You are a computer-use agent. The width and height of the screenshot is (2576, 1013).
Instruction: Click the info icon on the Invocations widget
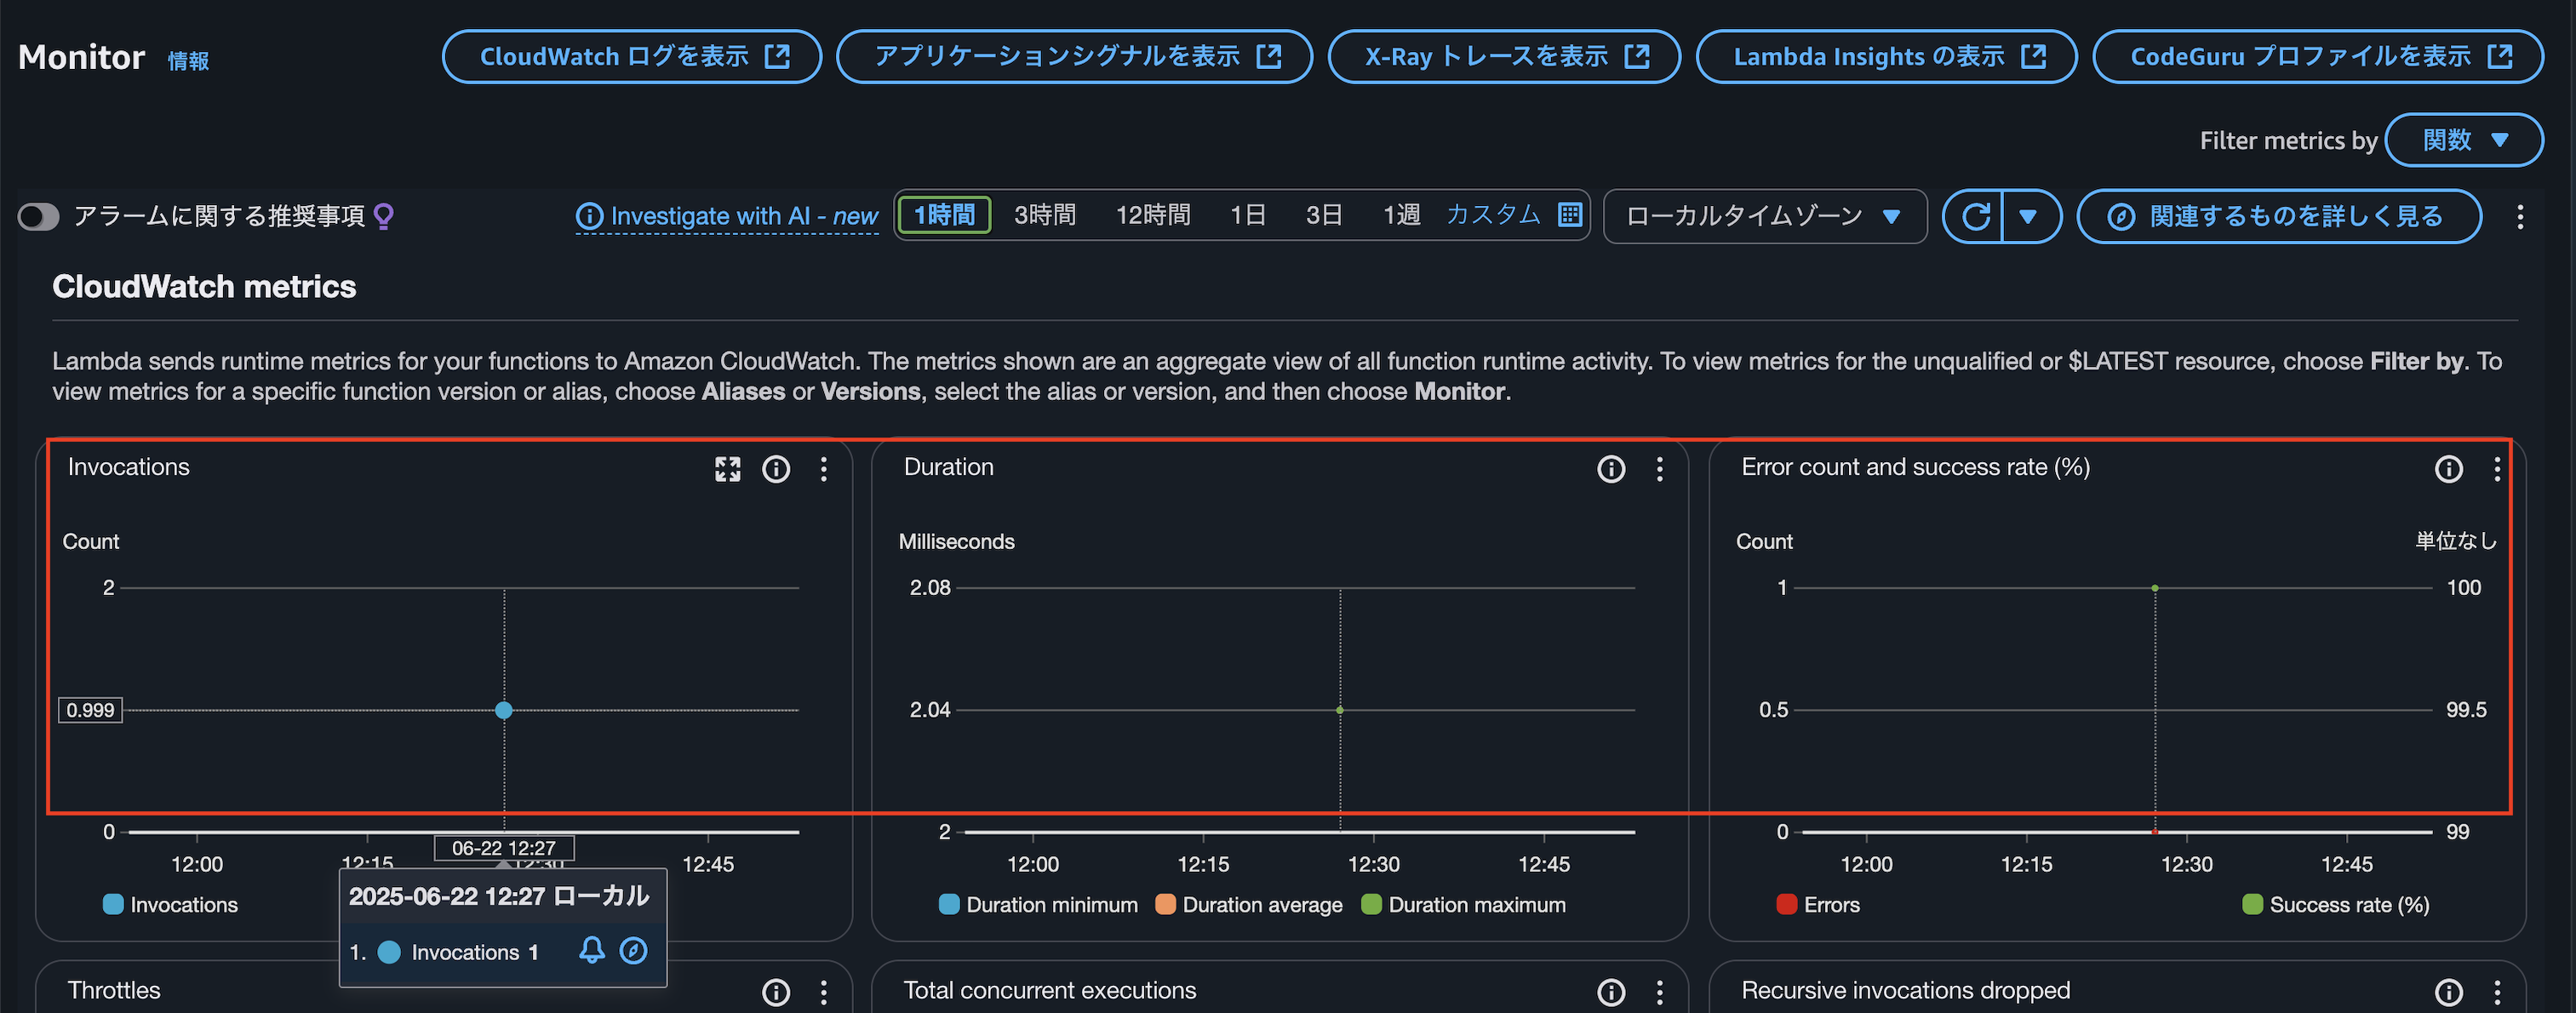point(776,468)
